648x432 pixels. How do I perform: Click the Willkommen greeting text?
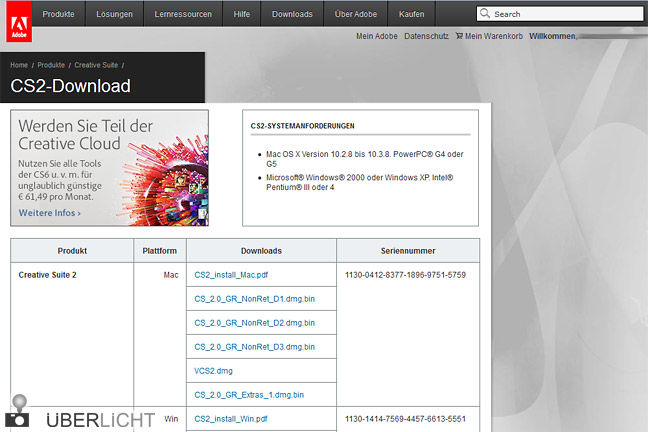tap(553, 36)
